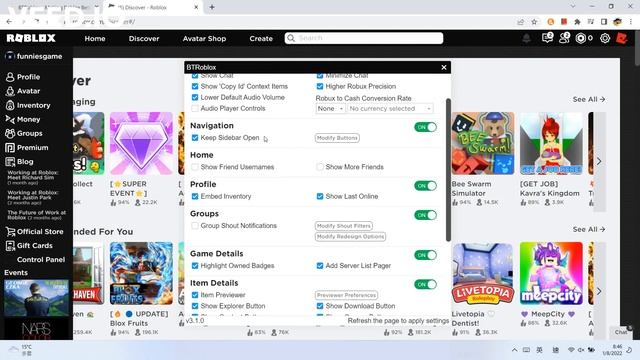This screenshot has height=360, width=640.
Task: Open the browser extensions puzzle icon
Action: [x=577, y=22]
